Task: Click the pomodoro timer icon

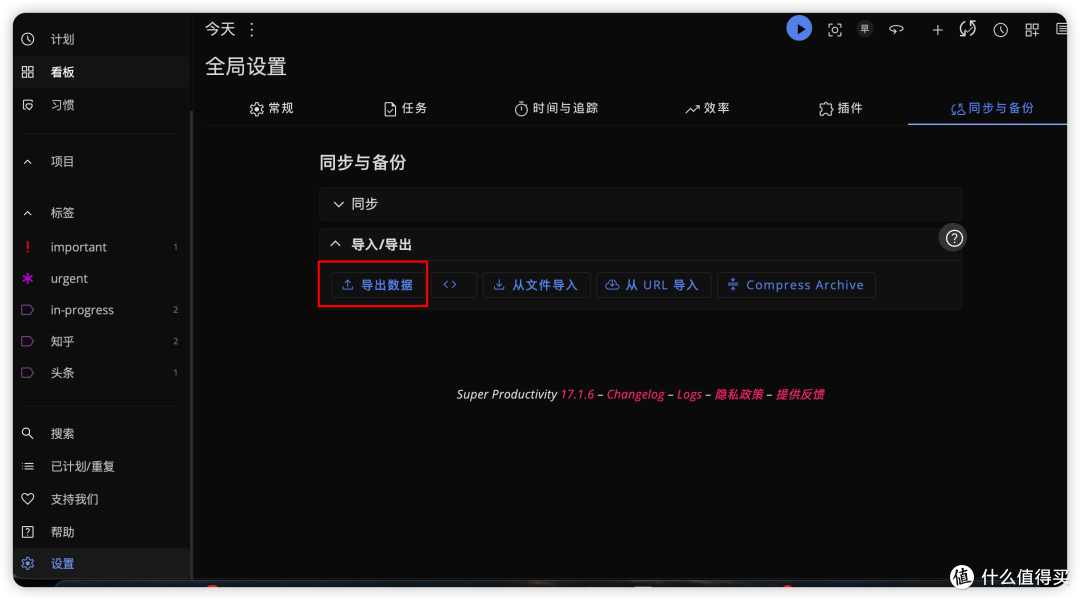Action: (x=864, y=29)
